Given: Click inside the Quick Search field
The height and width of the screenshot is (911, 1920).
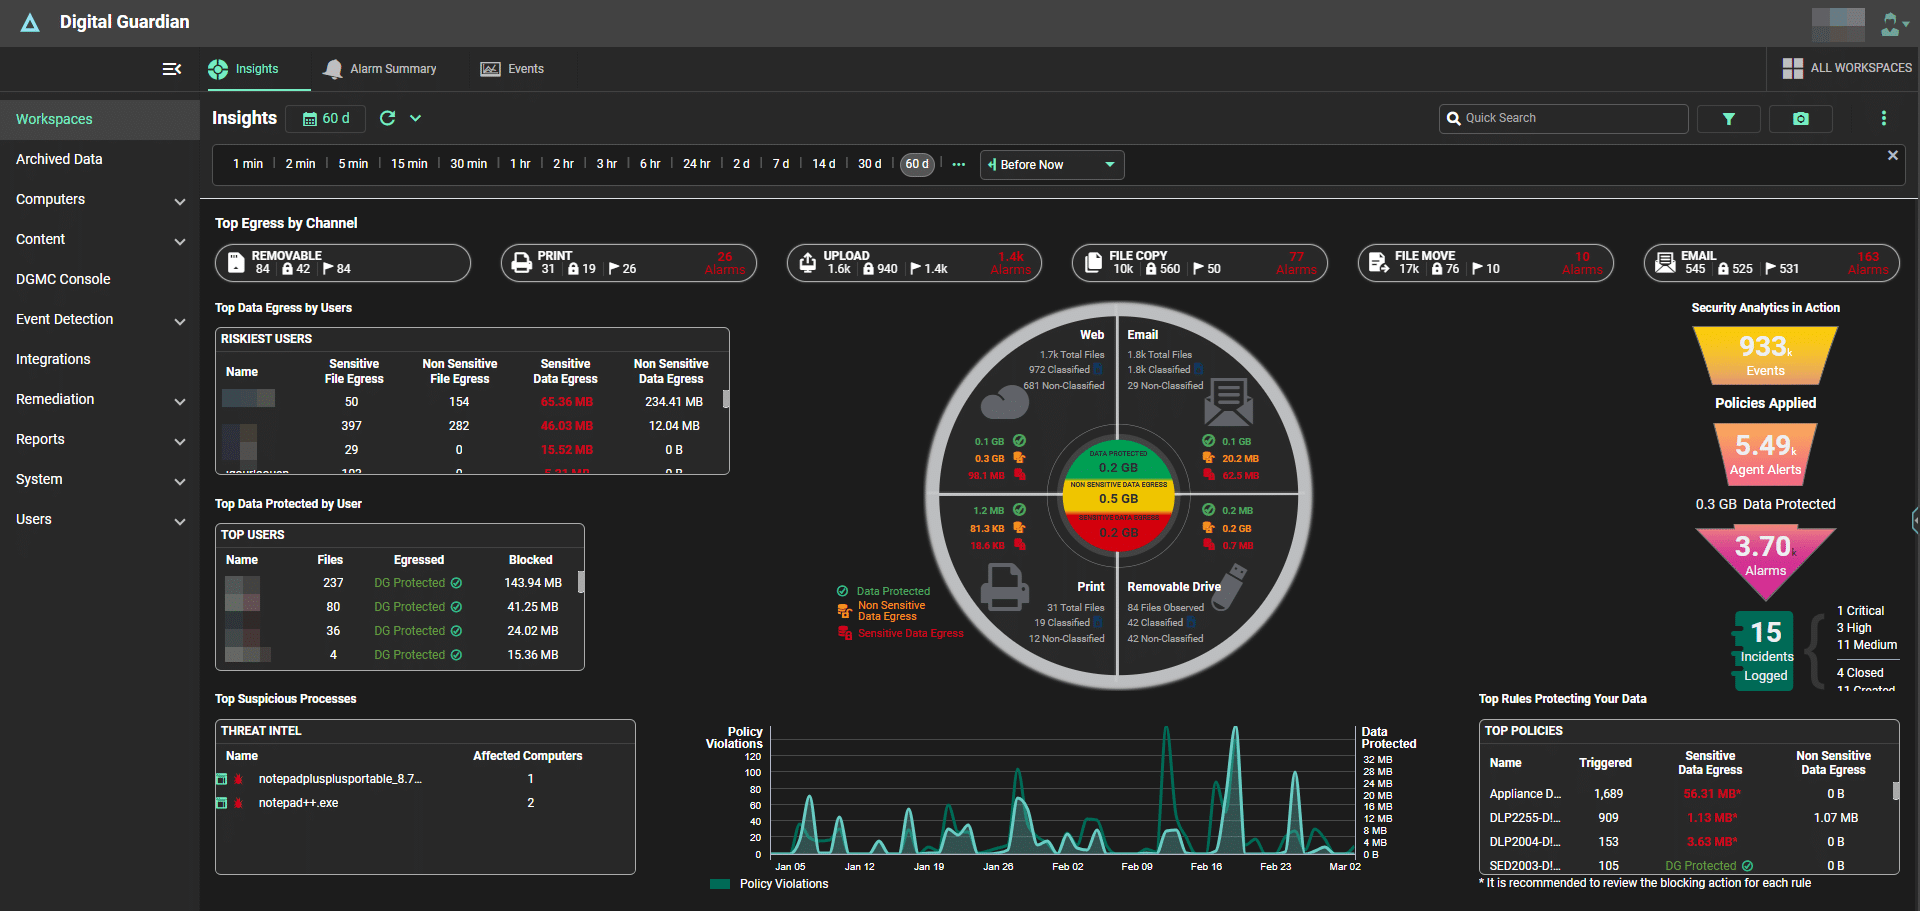Looking at the screenshot, I should (1565, 118).
